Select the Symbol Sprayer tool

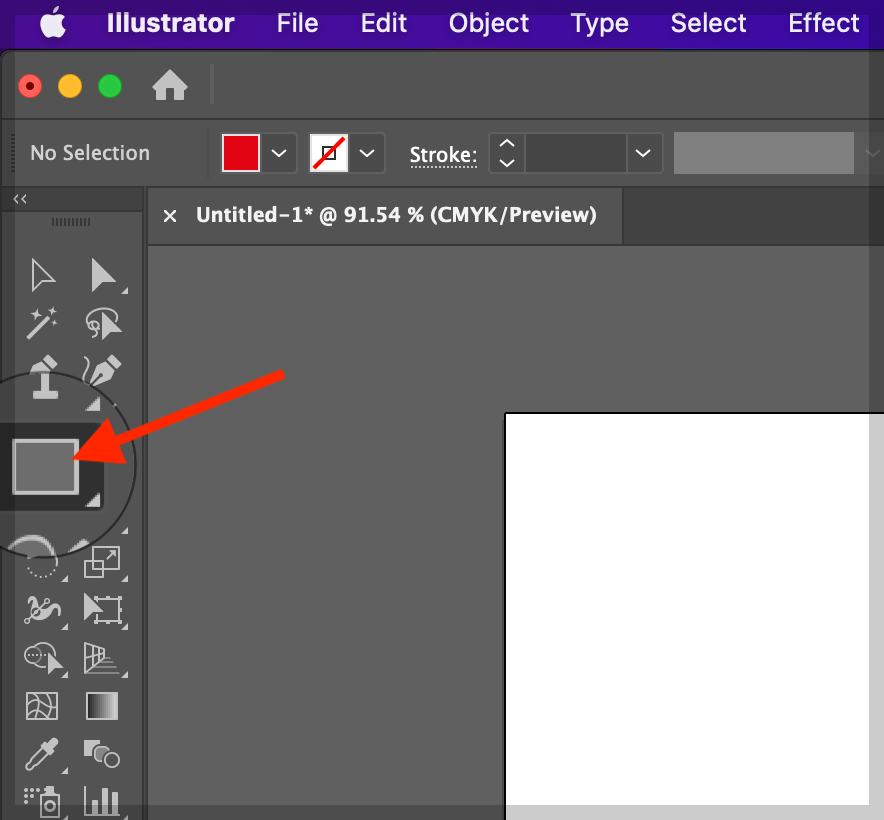[x=42, y=802]
